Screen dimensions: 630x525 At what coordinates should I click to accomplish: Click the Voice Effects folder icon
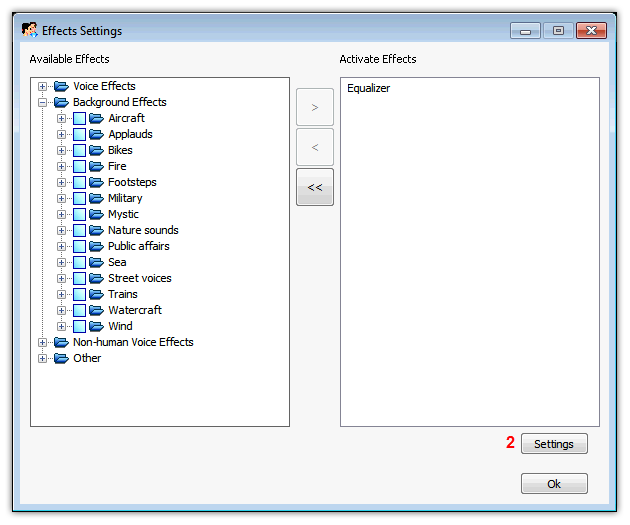pos(61,86)
